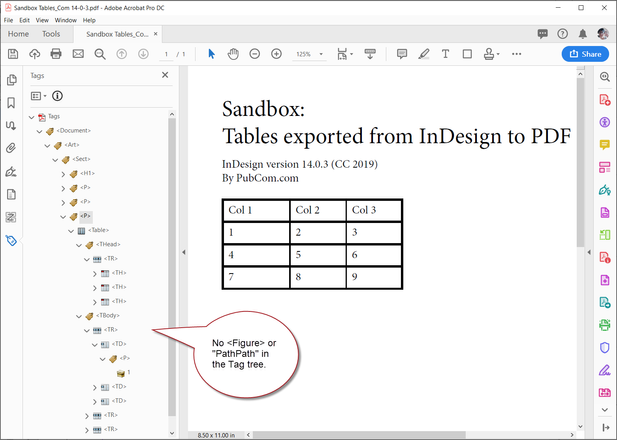
Task: Click the page number field
Action: 166,54
